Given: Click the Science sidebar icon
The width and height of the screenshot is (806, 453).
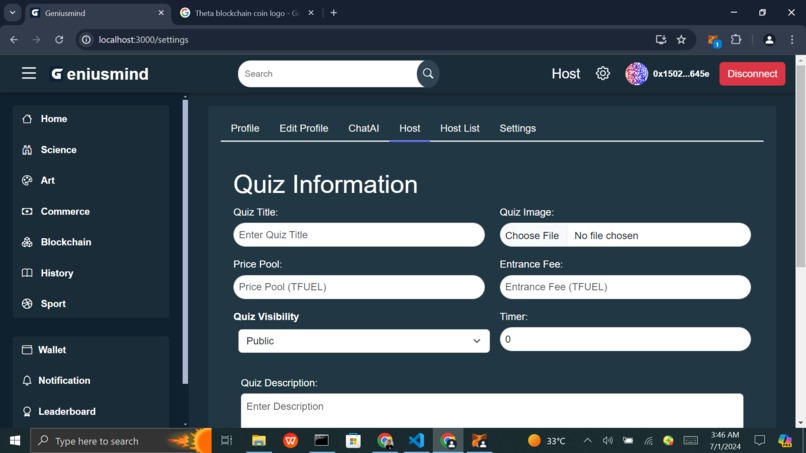Looking at the screenshot, I should pyautogui.click(x=27, y=150).
